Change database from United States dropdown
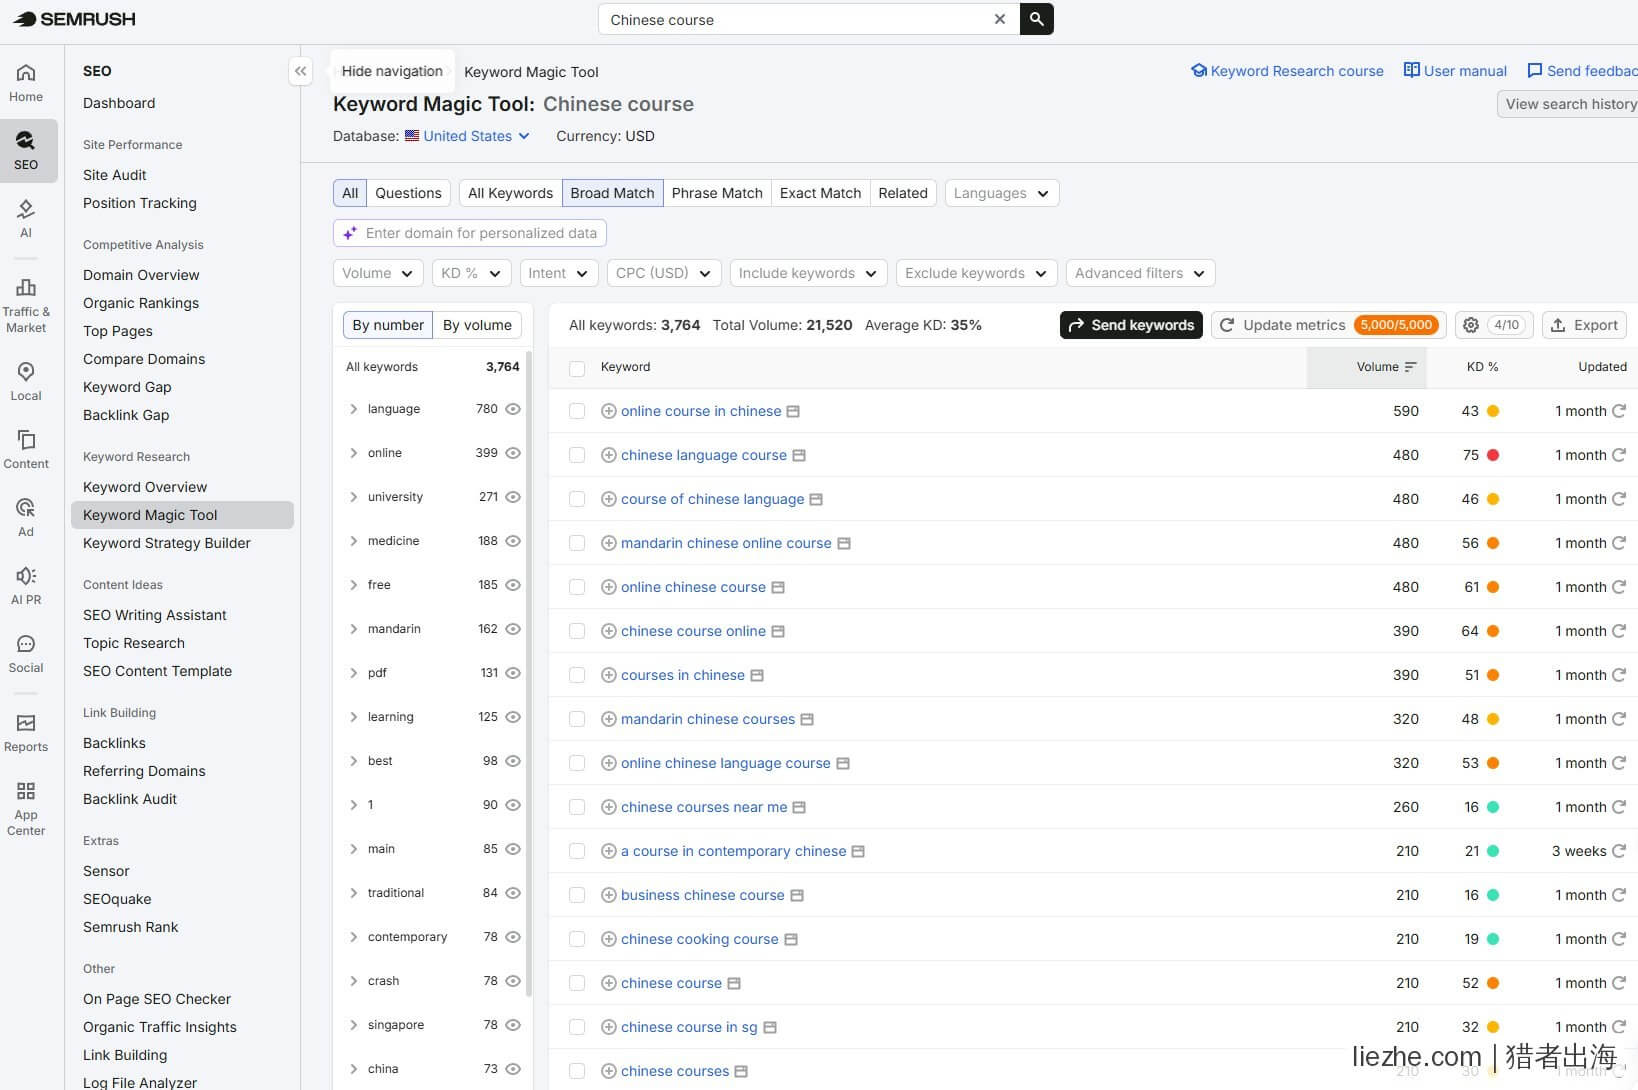The width and height of the screenshot is (1638, 1090). (x=467, y=136)
